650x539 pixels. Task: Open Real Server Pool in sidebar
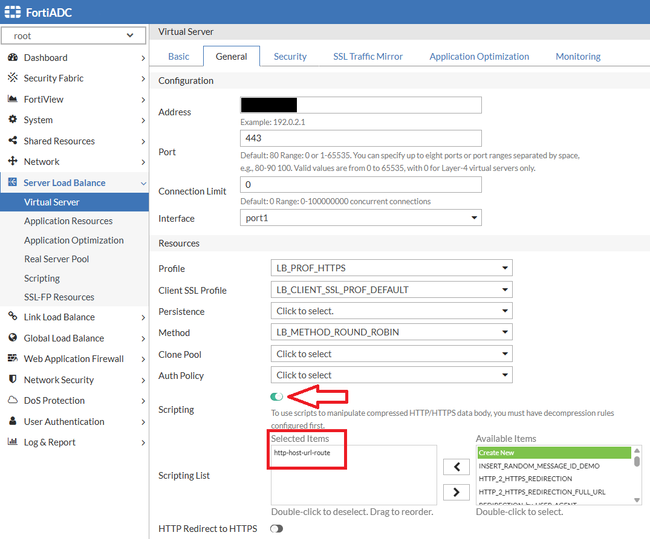pos(57,259)
